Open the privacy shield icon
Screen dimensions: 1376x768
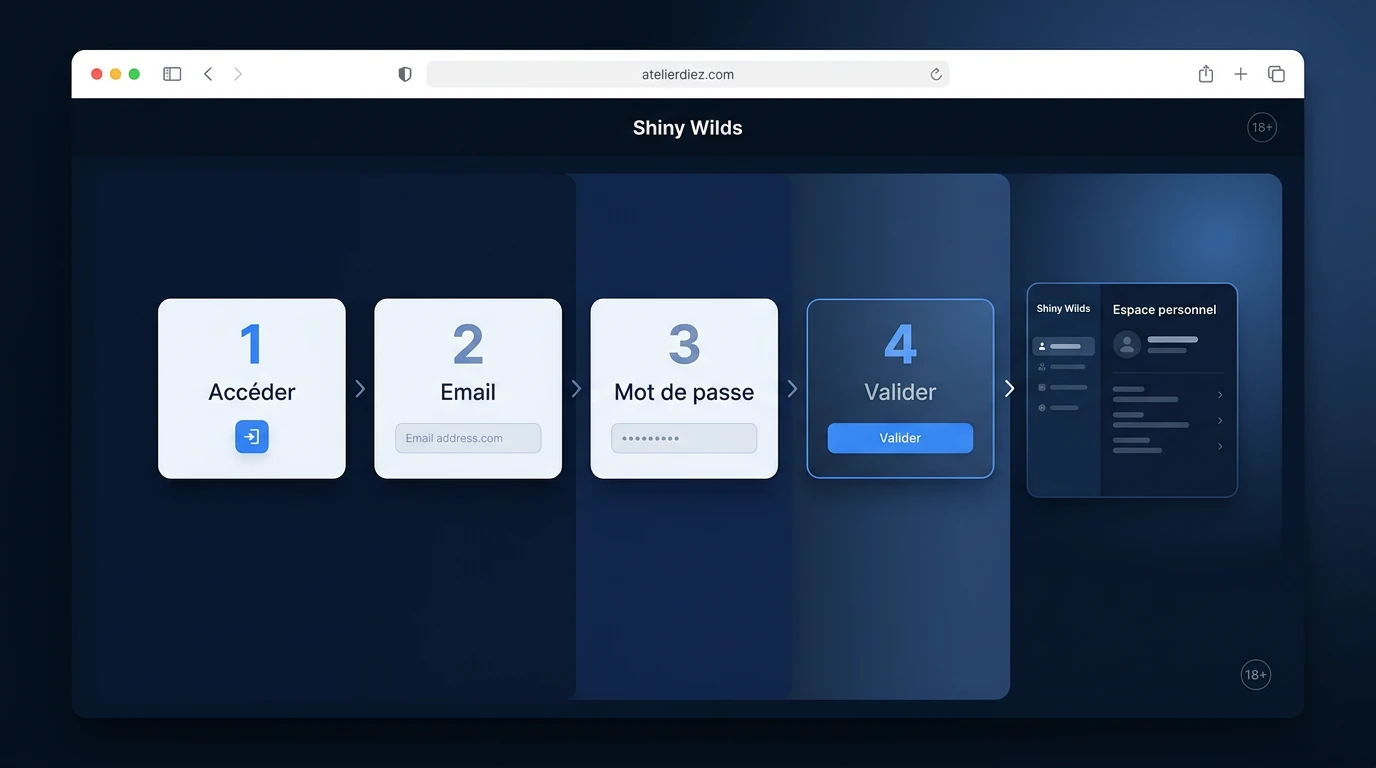[405, 74]
